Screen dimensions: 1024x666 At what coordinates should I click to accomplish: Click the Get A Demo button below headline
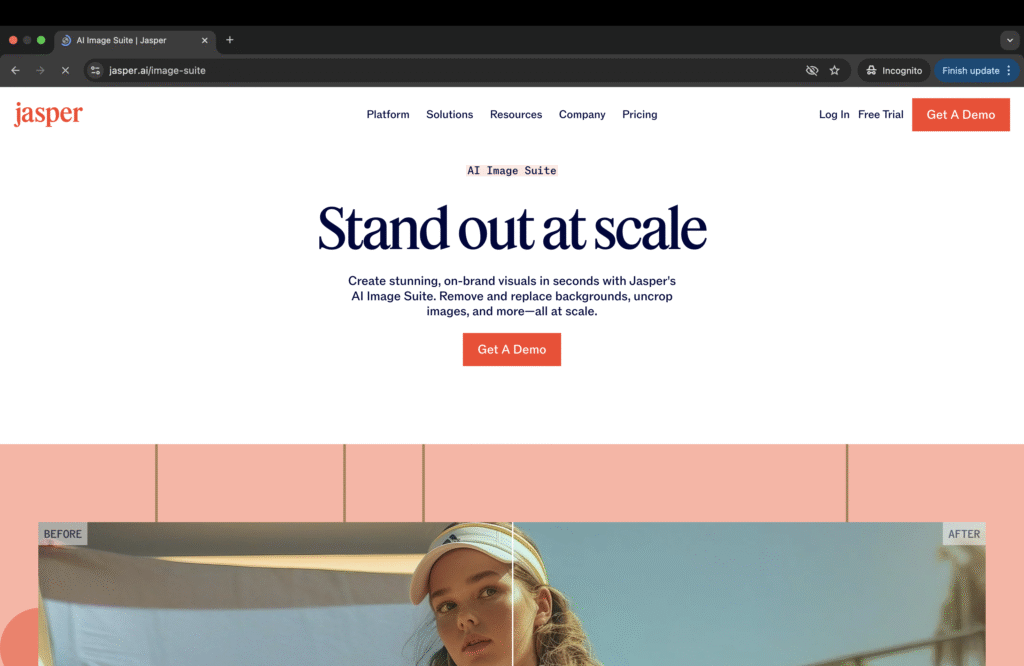pyautogui.click(x=511, y=350)
